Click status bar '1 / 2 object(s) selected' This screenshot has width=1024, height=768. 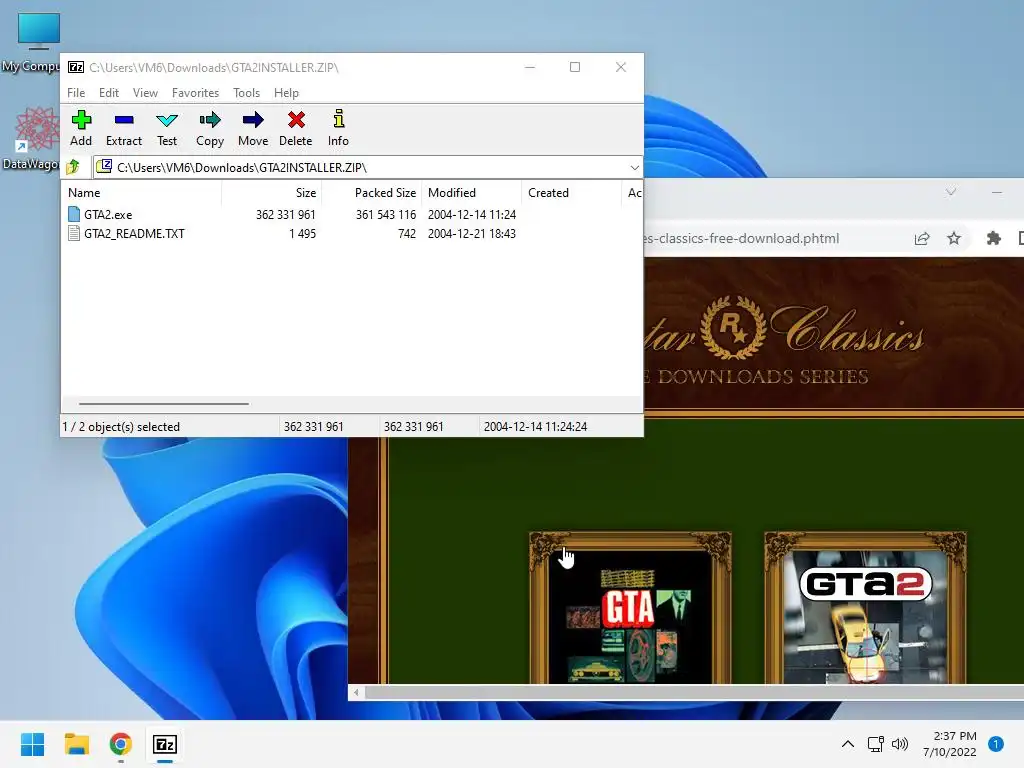pyautogui.click(x=121, y=426)
